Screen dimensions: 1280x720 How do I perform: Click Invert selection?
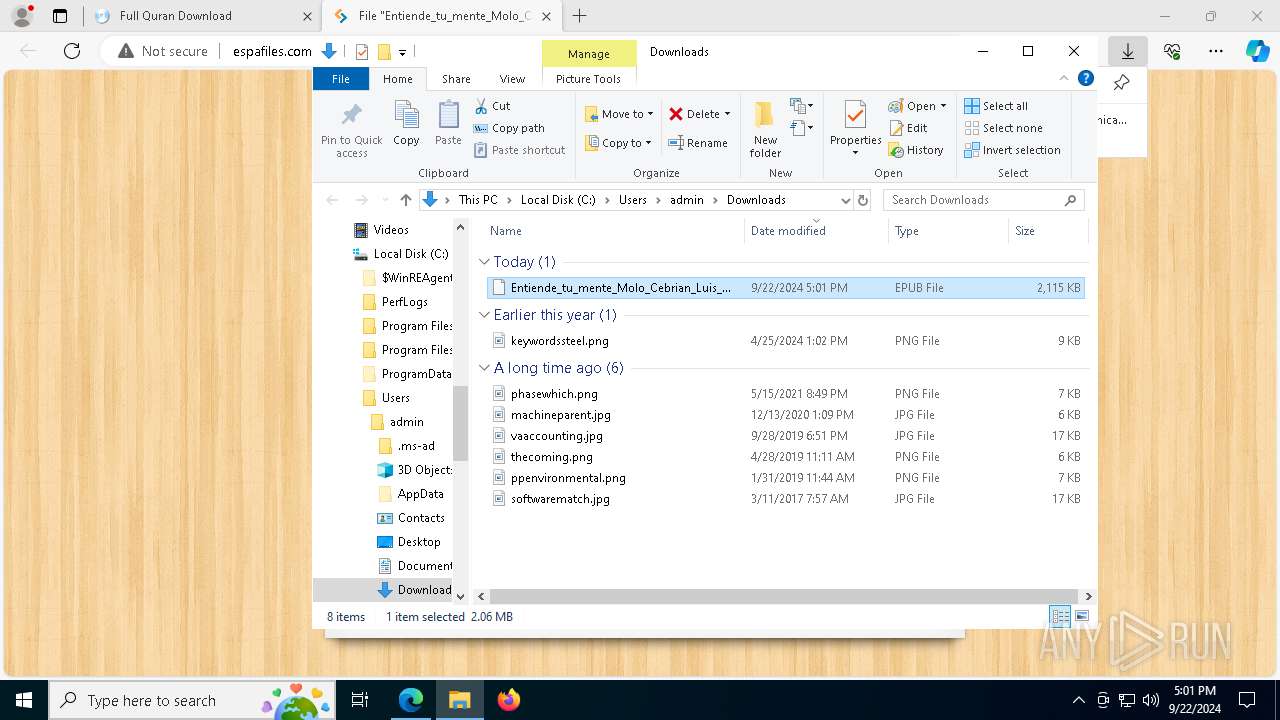click(x=1012, y=150)
